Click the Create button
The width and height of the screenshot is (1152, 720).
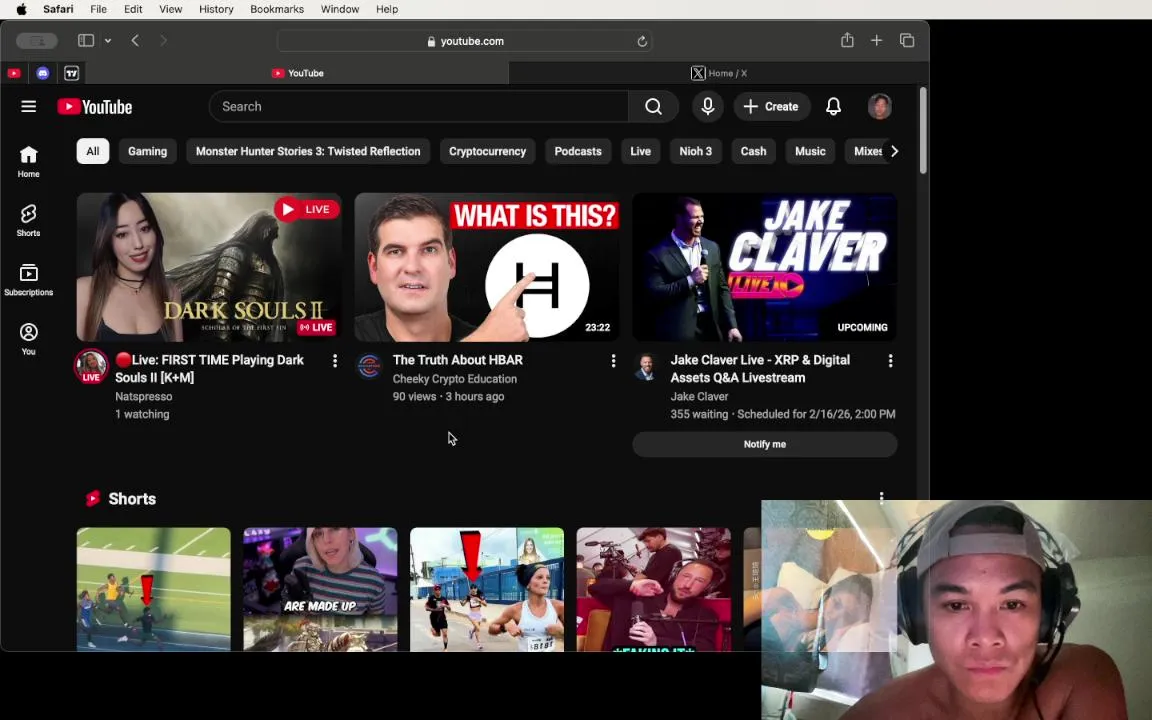[x=771, y=107]
